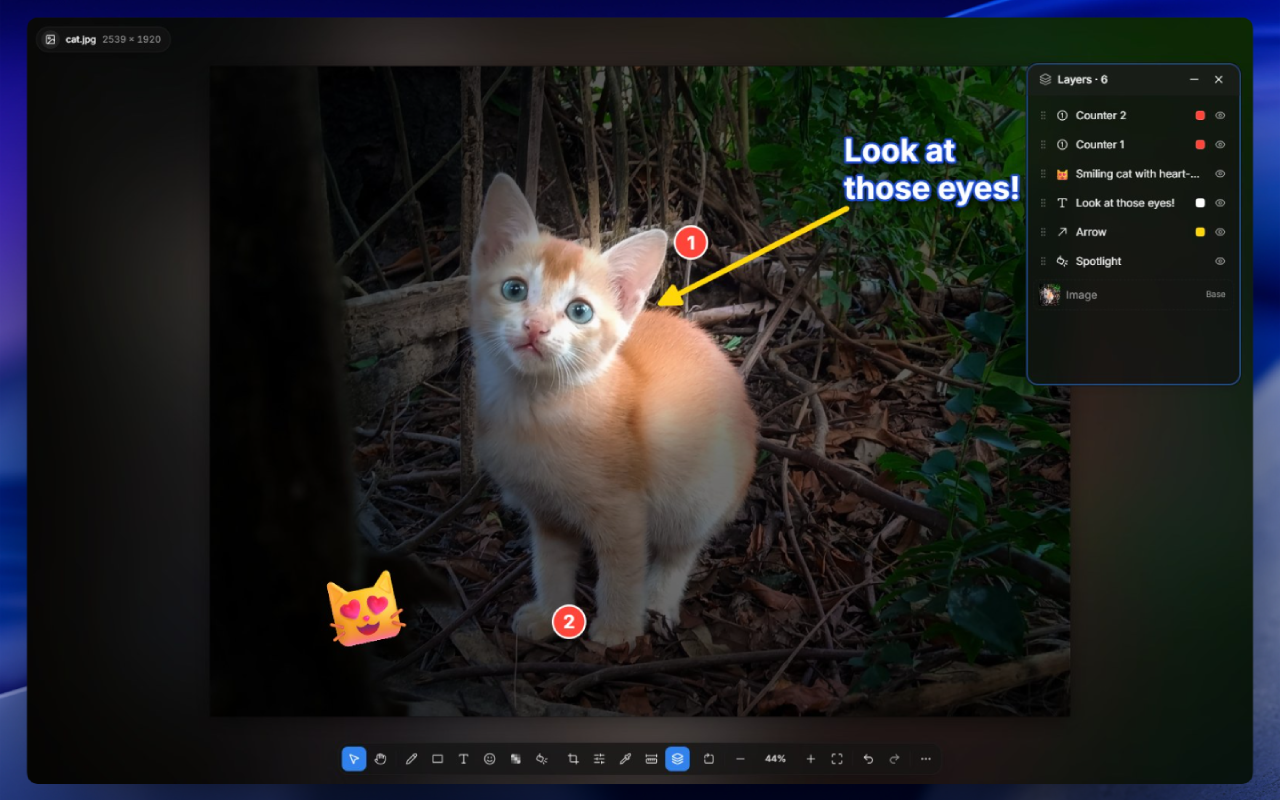
Task: Hide the Counter 1 layer
Action: 1220,144
